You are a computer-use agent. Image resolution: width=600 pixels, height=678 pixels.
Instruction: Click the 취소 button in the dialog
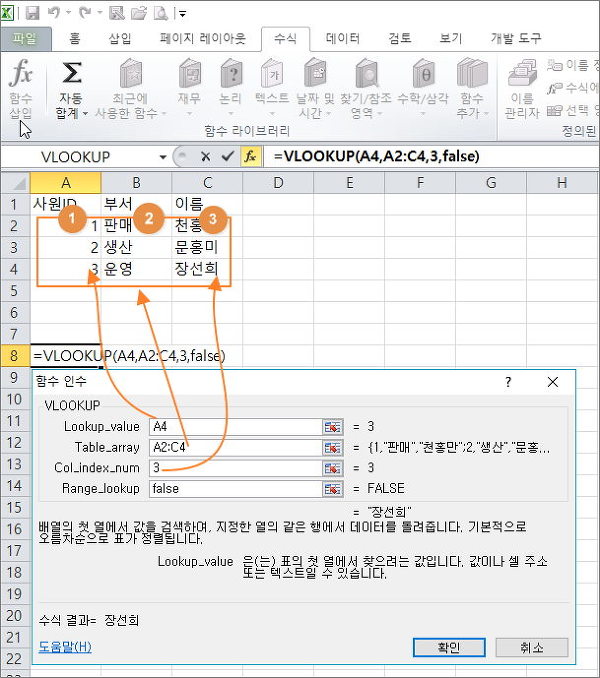pos(531,647)
